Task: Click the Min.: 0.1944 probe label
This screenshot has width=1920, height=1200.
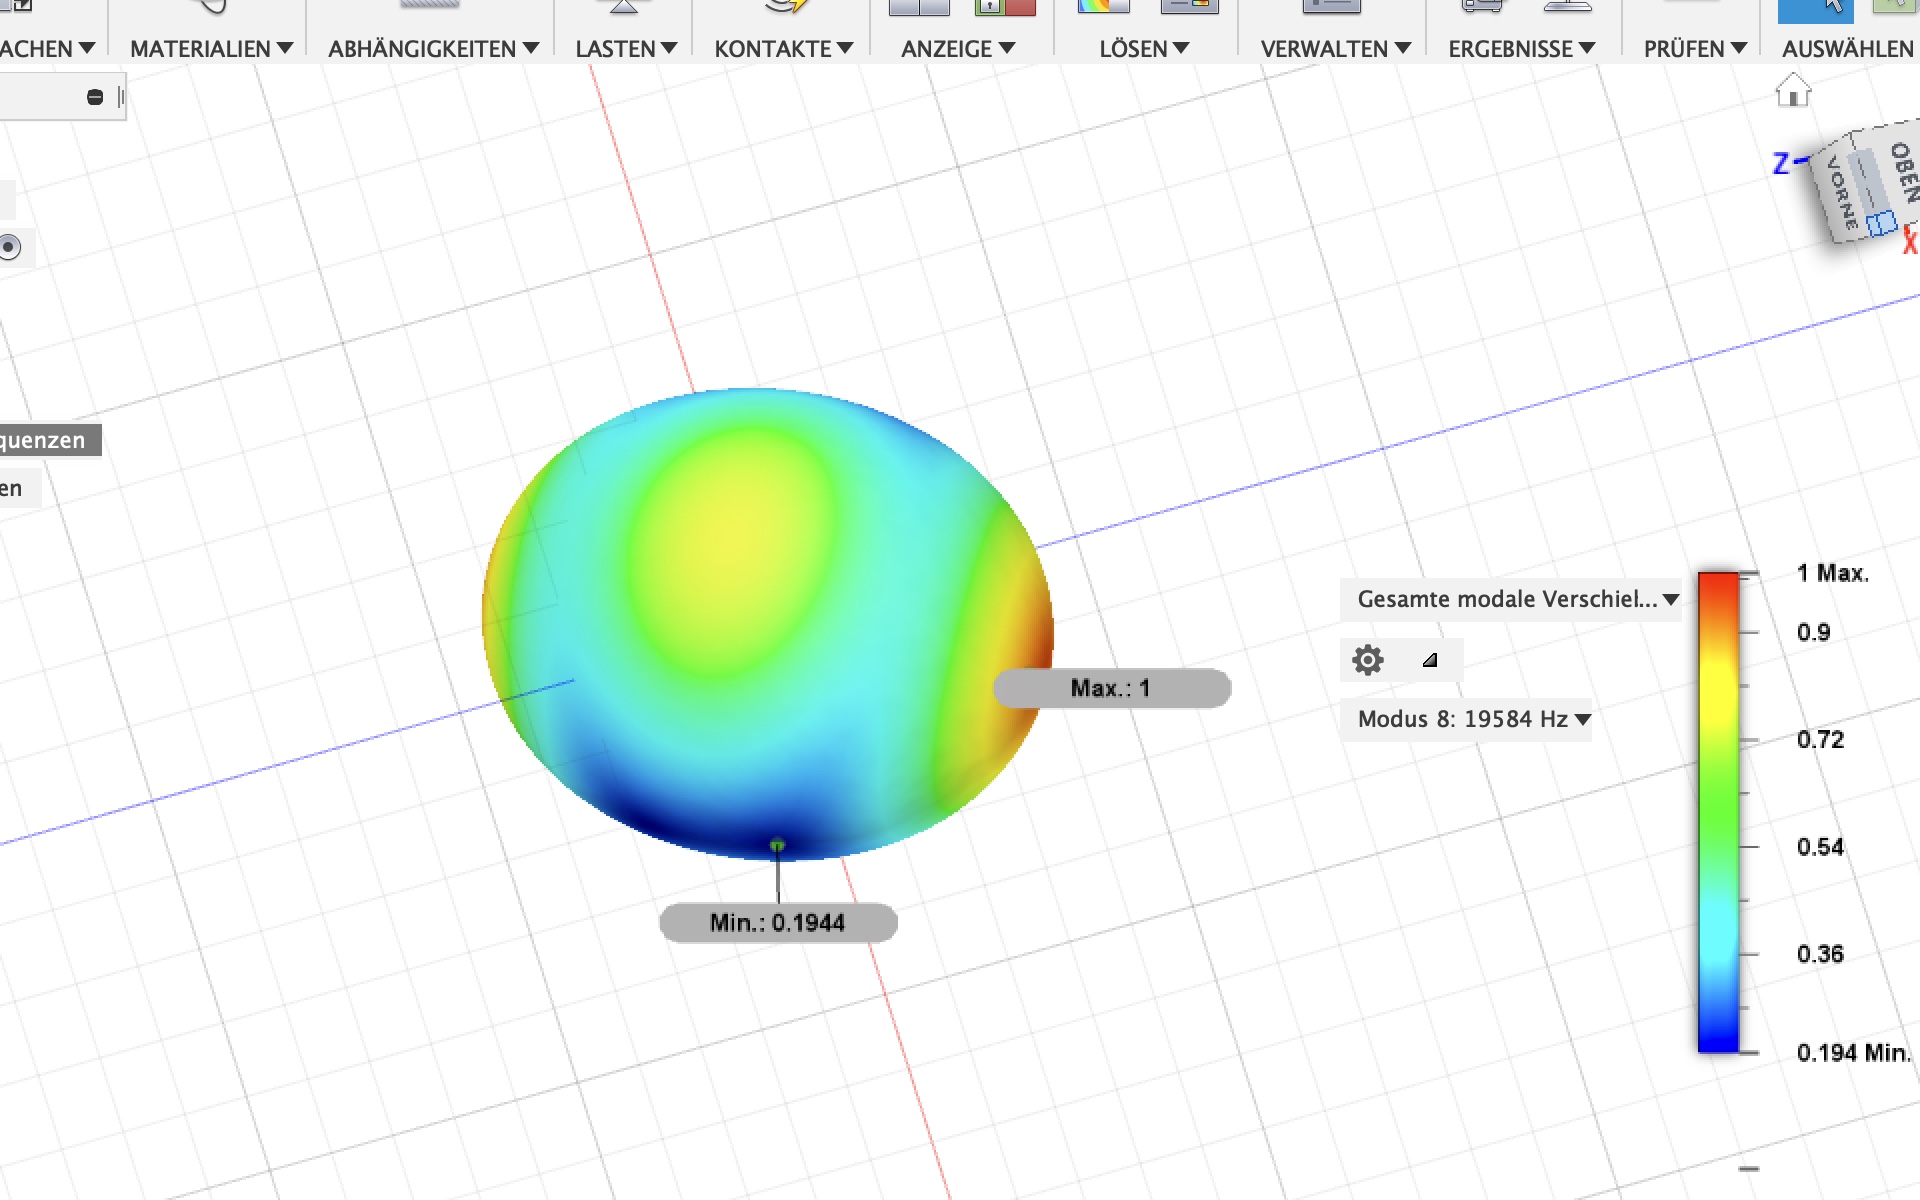Action: click(778, 922)
